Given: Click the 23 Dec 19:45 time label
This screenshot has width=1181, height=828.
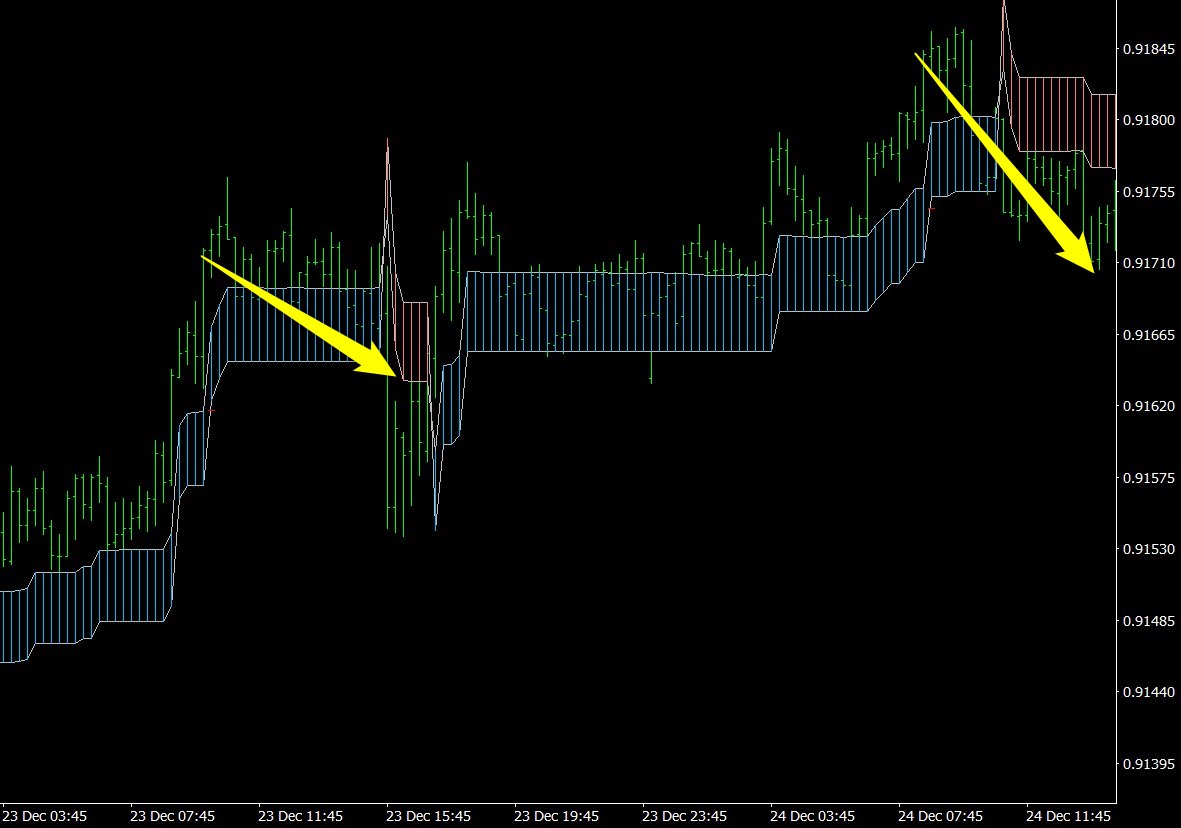Looking at the screenshot, I should (556, 816).
